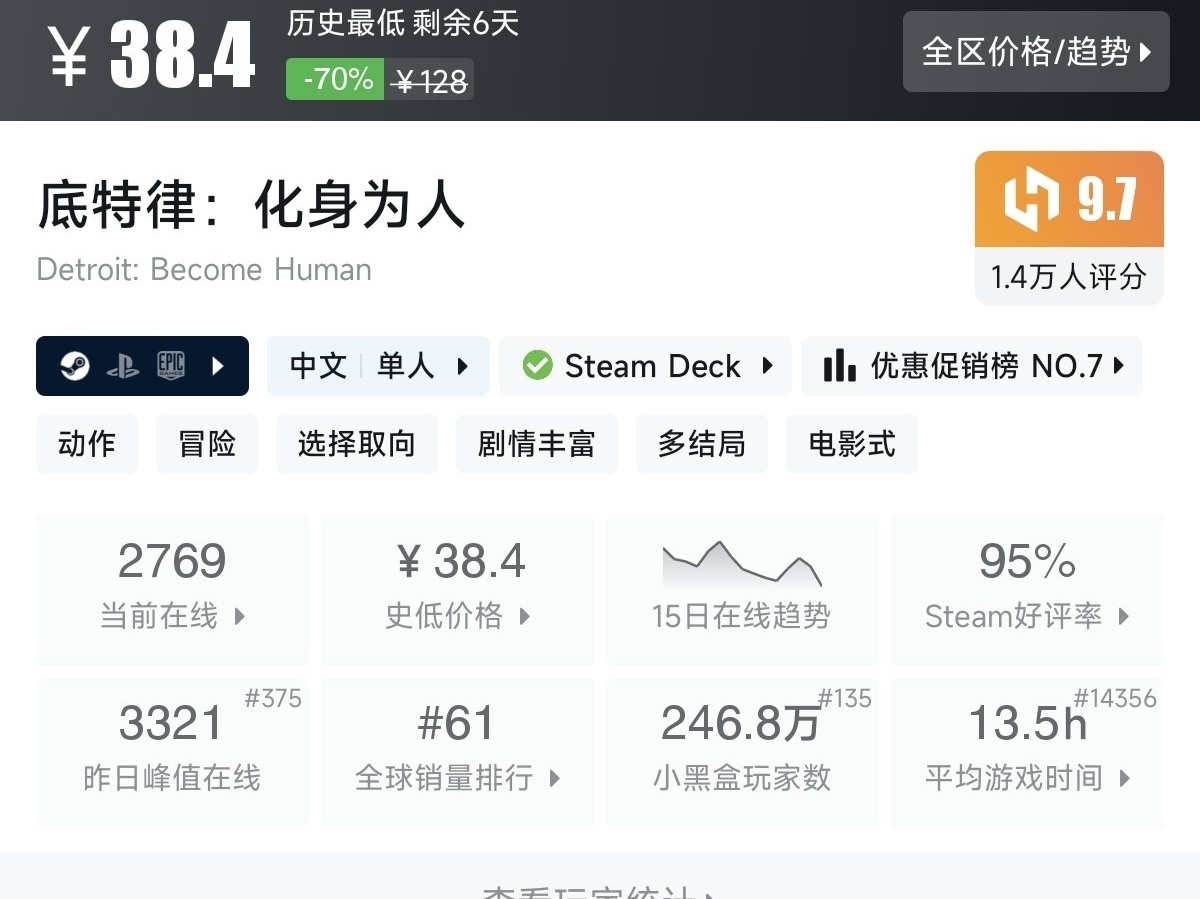The width and height of the screenshot is (1200, 899).
Task: Open the 平均游戏时间 13.5h card
Action: coord(1027,753)
